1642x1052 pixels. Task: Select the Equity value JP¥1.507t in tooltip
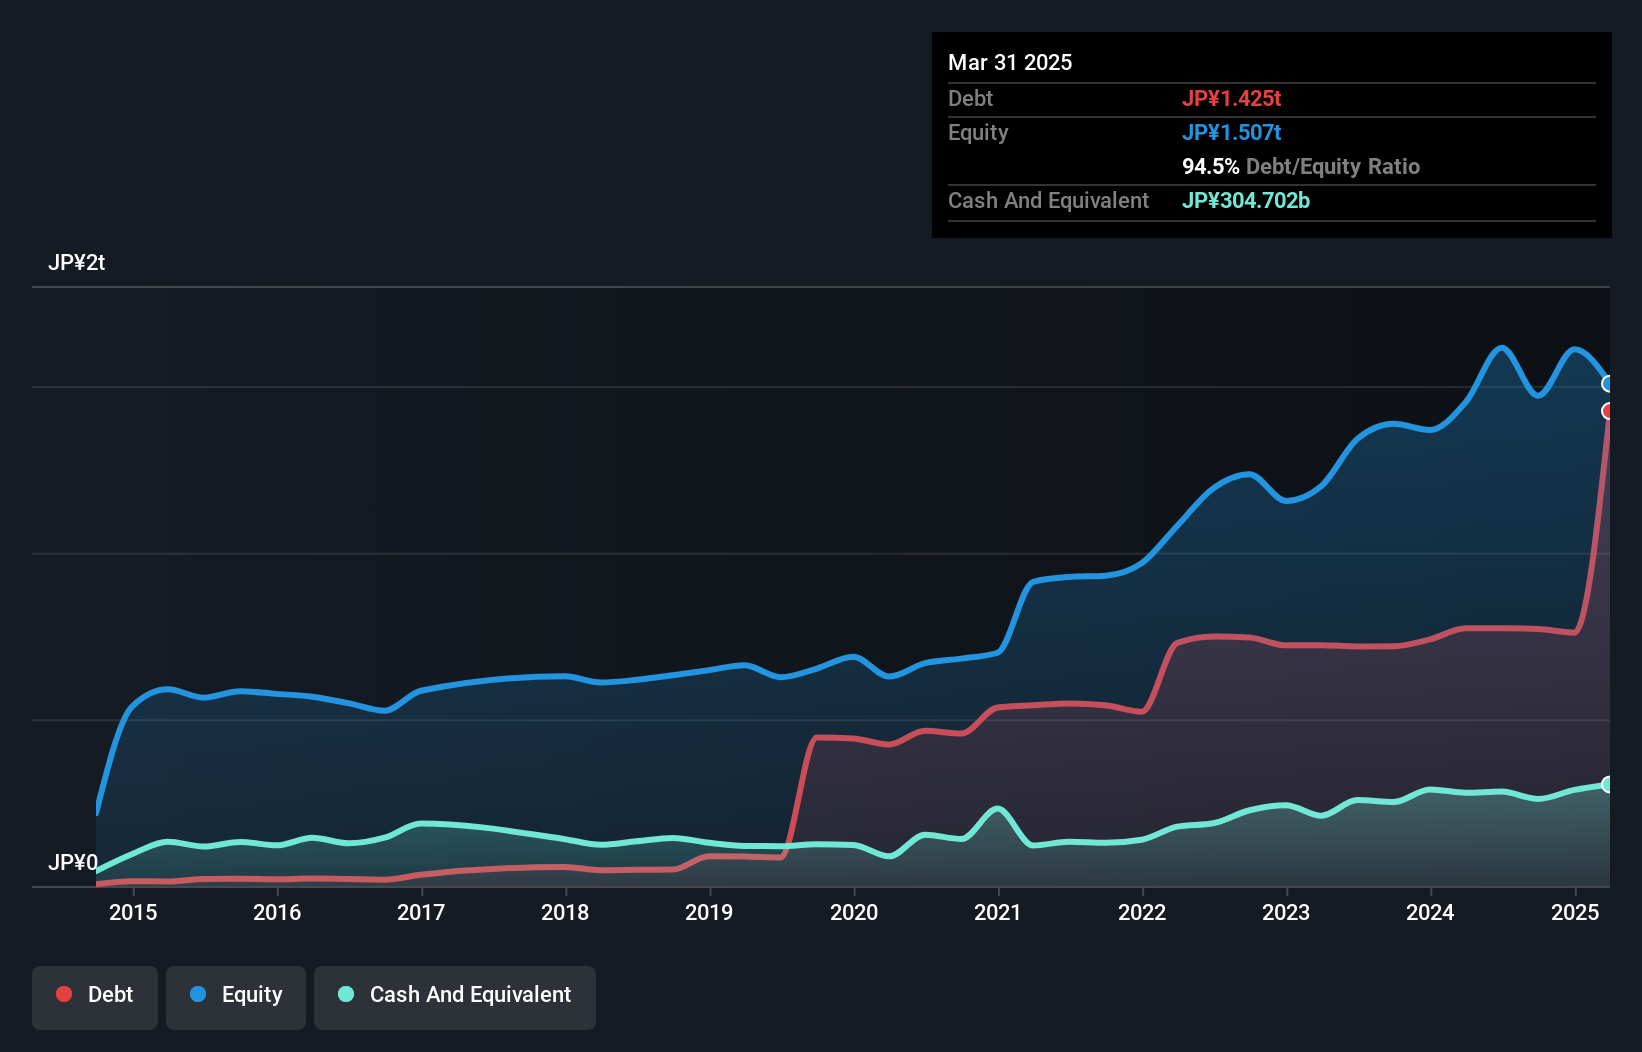point(1231,133)
